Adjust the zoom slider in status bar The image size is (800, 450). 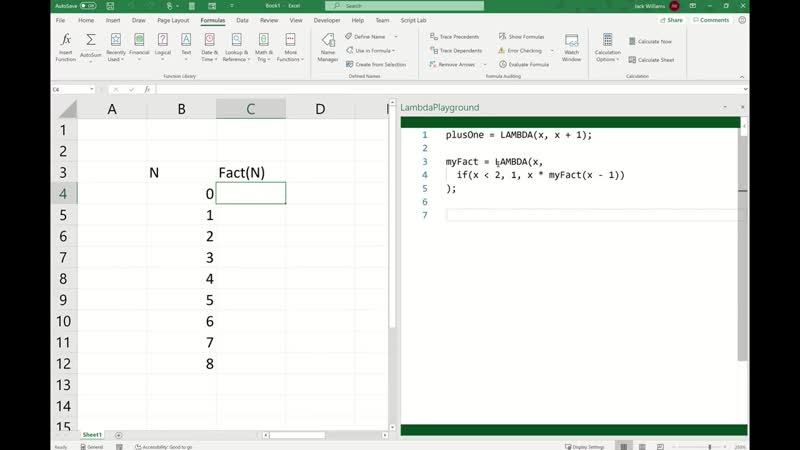tap(710, 447)
